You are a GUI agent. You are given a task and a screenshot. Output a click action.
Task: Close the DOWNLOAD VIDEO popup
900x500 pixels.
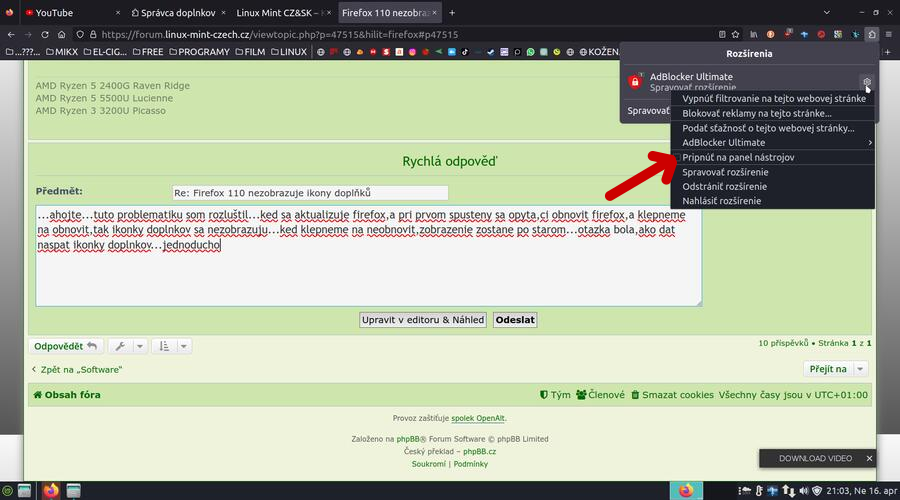(869, 458)
